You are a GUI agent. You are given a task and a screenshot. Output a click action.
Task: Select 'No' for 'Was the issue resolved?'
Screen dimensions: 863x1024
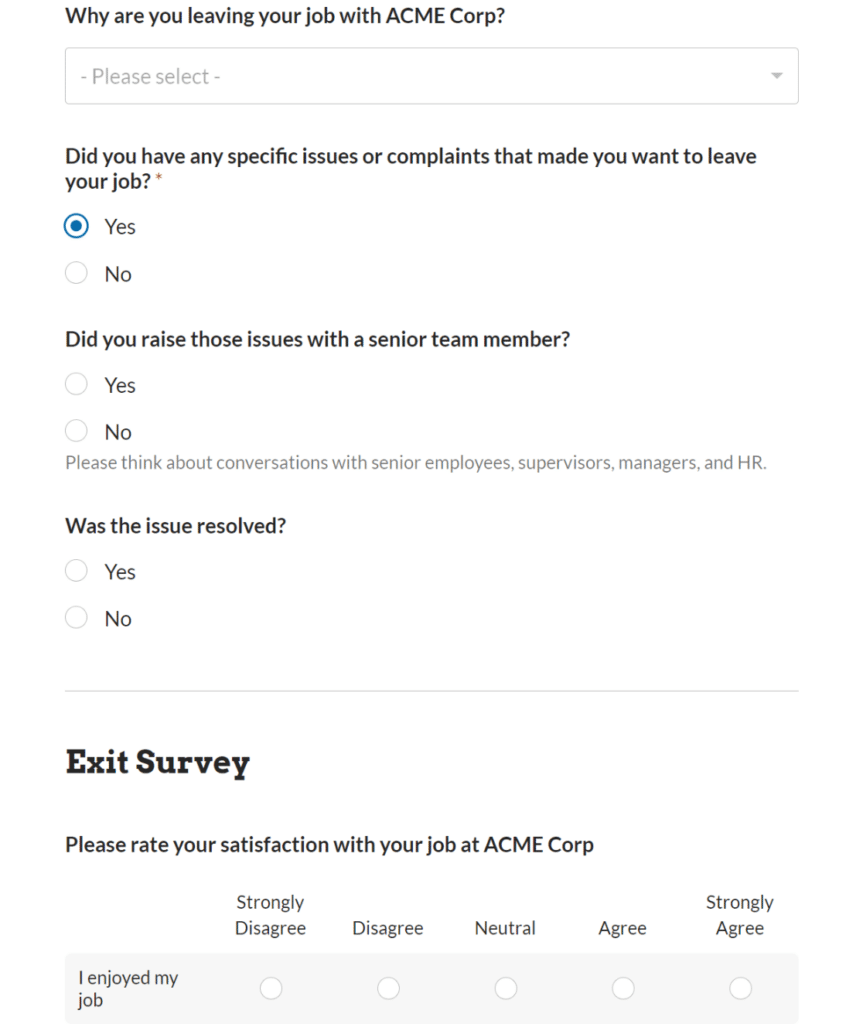click(x=76, y=617)
